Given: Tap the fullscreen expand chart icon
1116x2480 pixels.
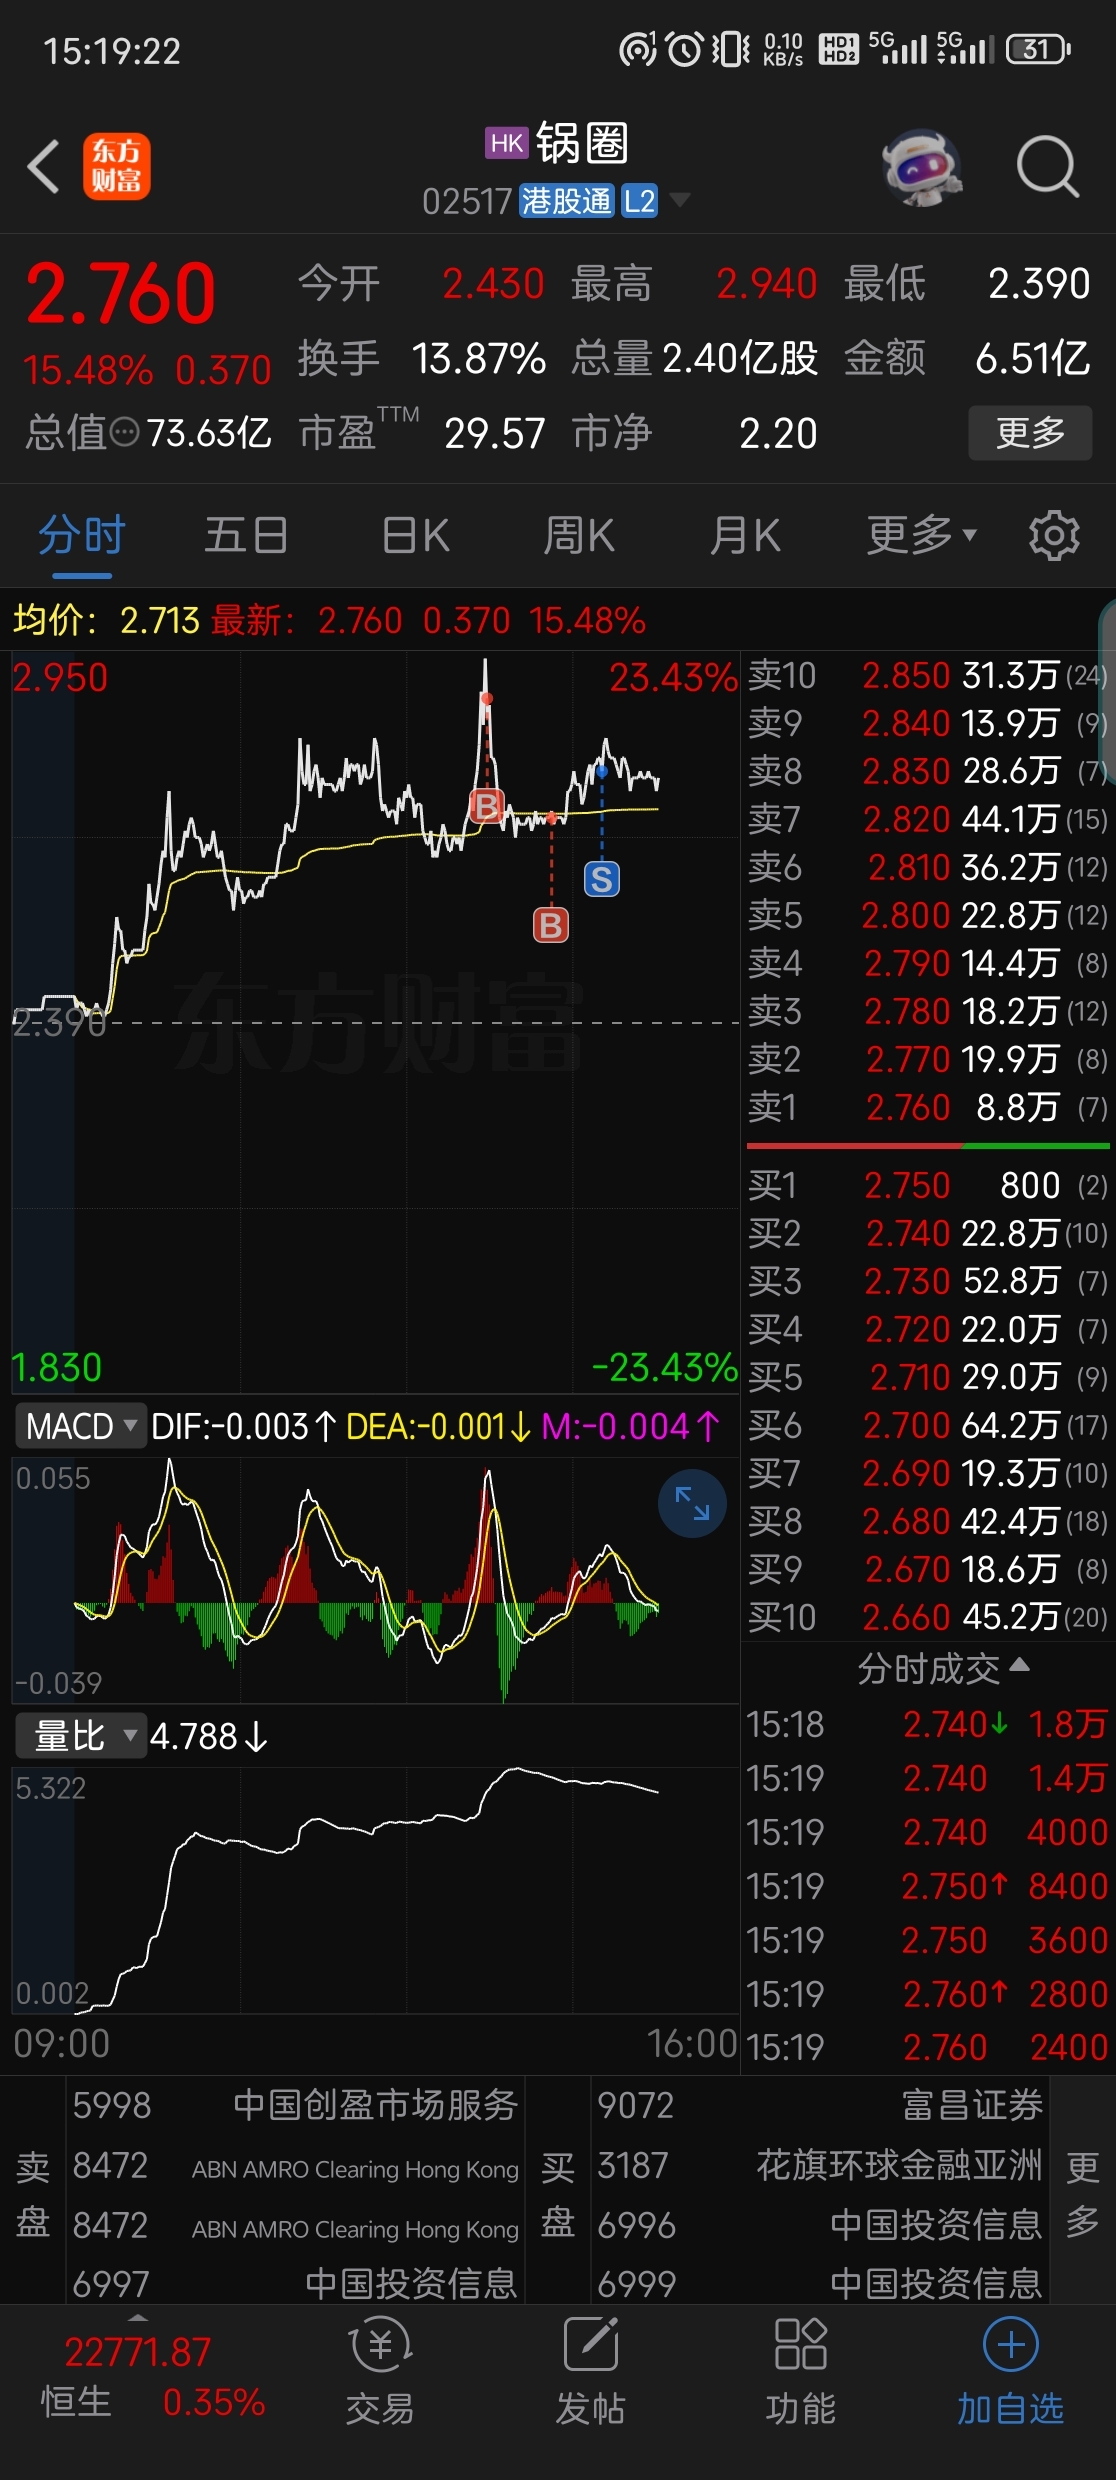Looking at the screenshot, I should coord(692,1503).
